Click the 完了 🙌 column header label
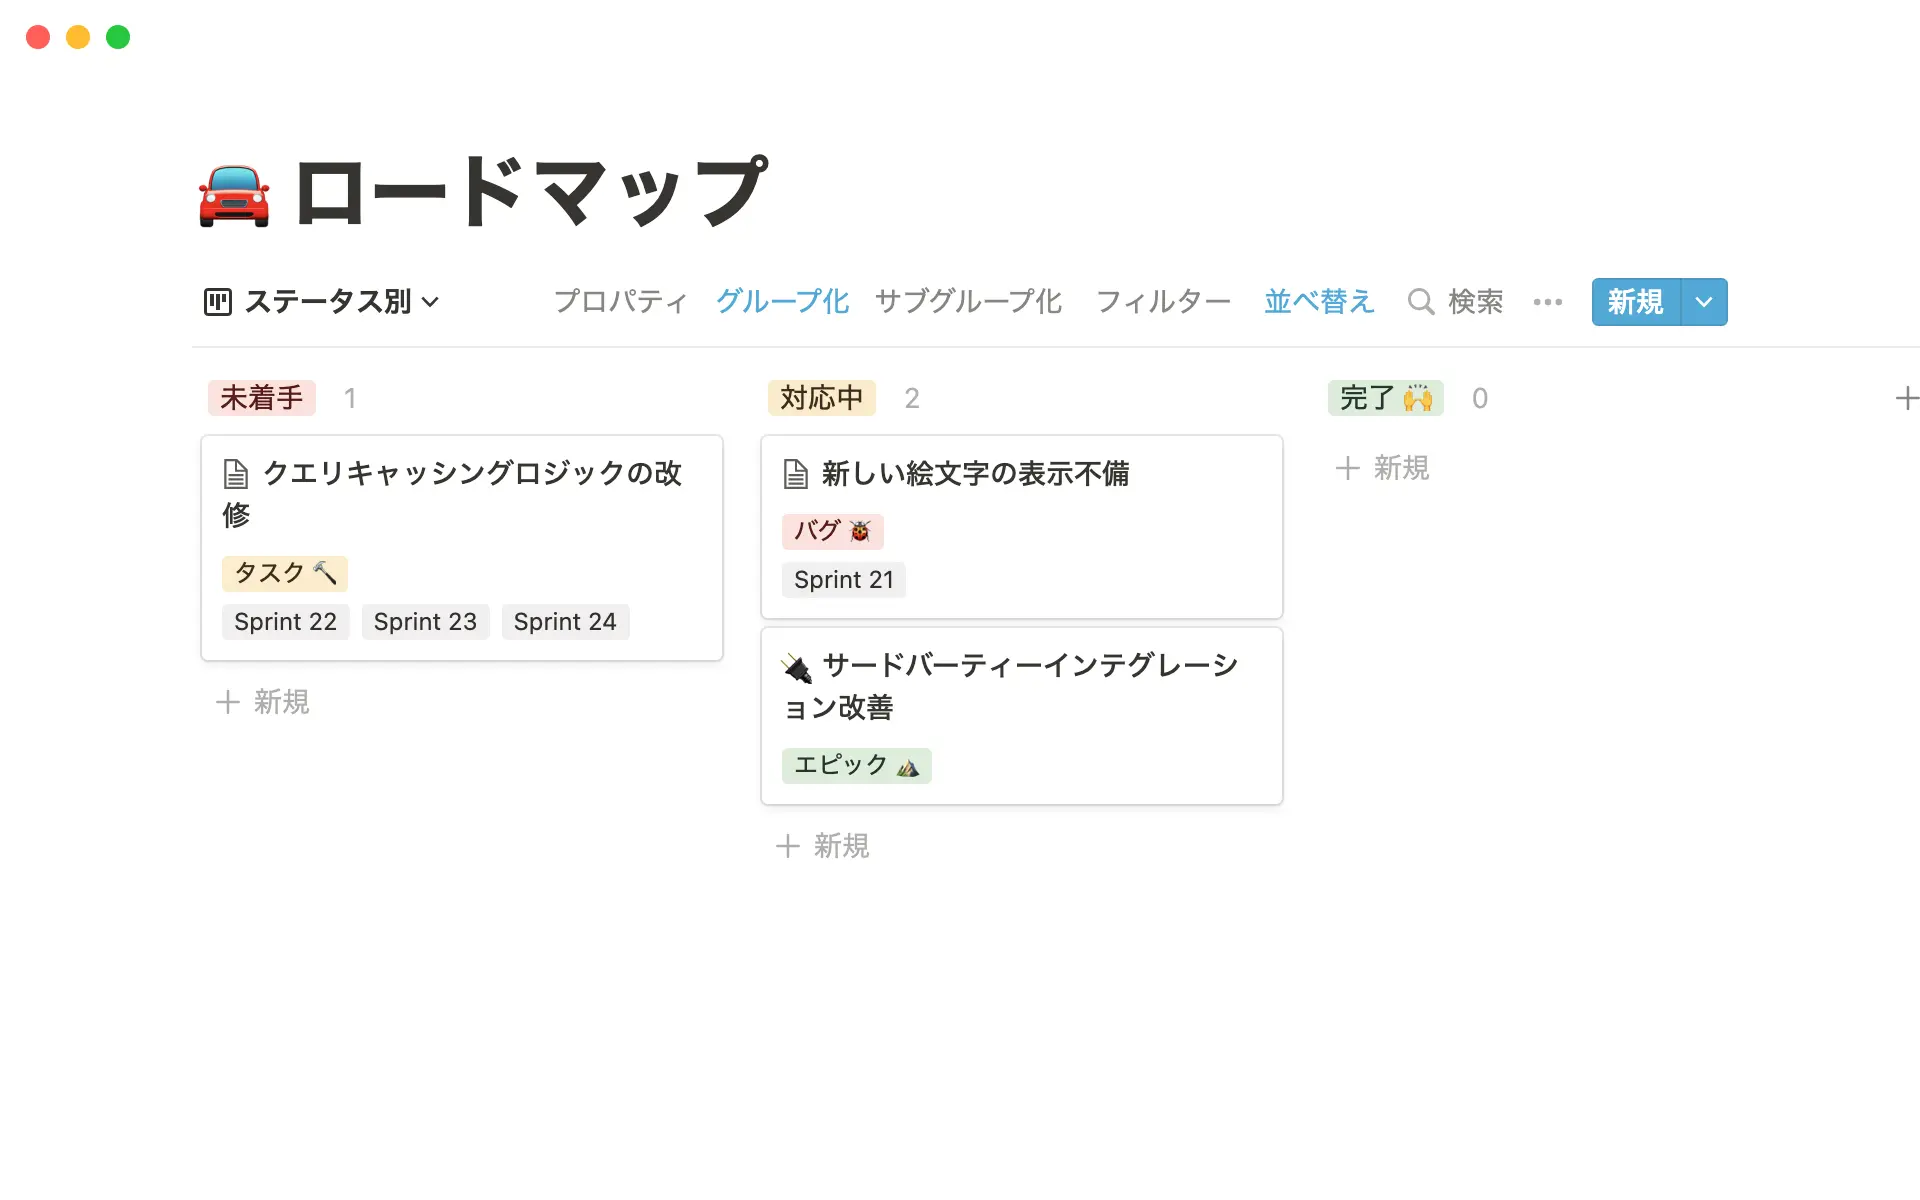 tap(1386, 398)
